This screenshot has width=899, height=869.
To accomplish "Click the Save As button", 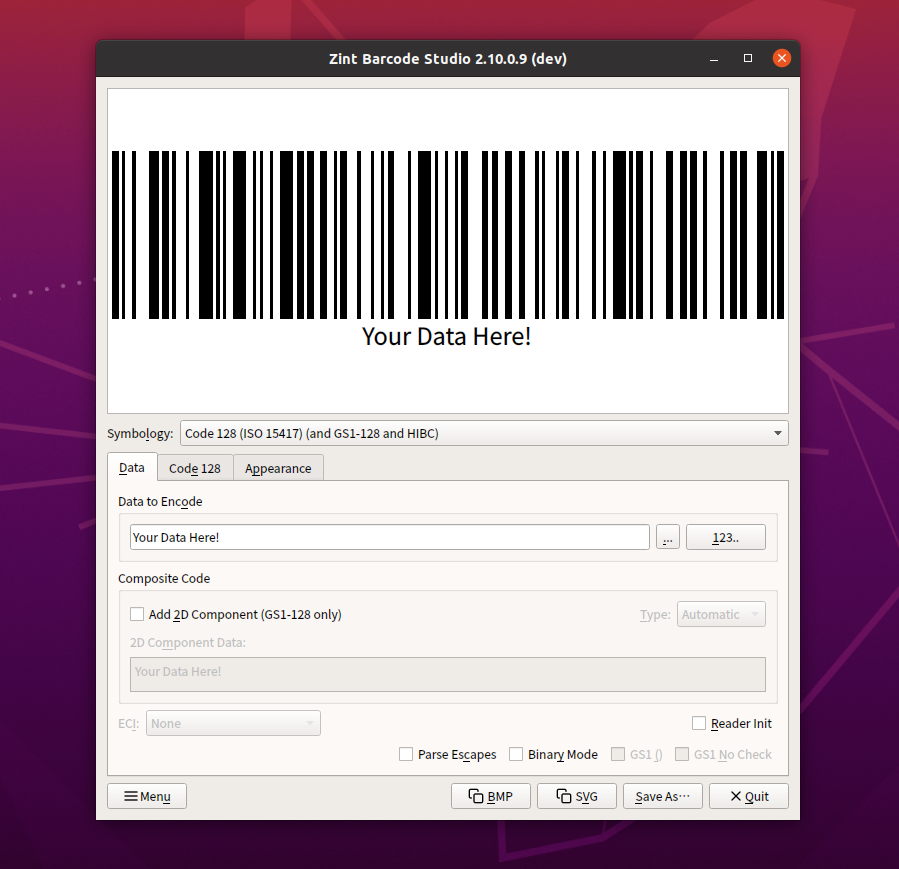I will 662,796.
